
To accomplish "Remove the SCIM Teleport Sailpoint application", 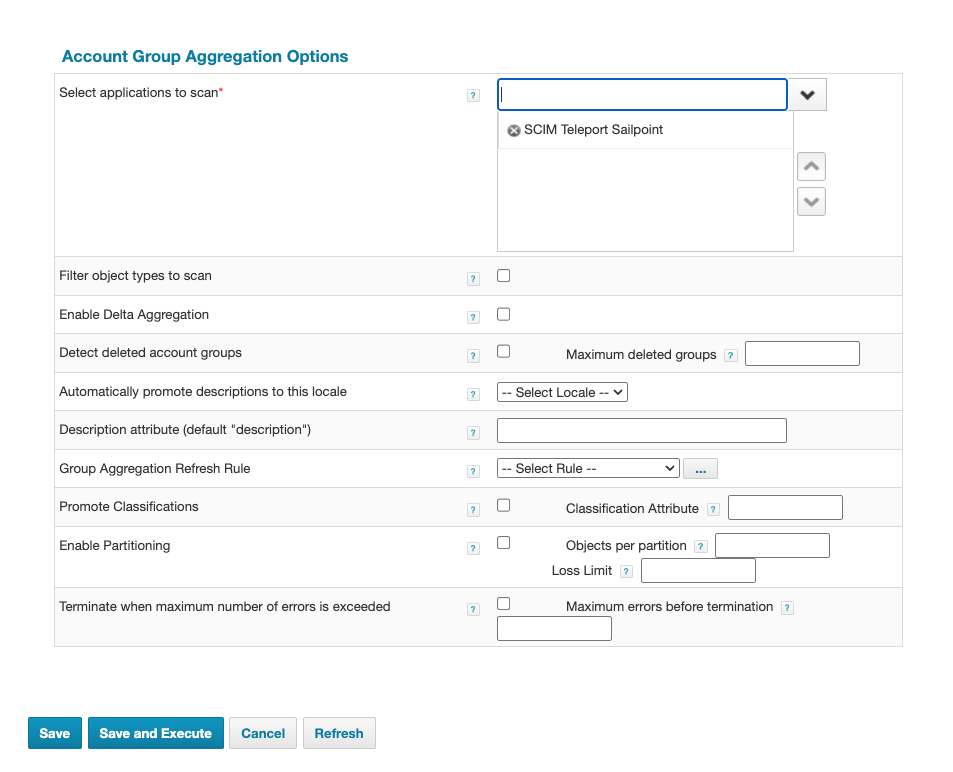I will click(513, 130).
